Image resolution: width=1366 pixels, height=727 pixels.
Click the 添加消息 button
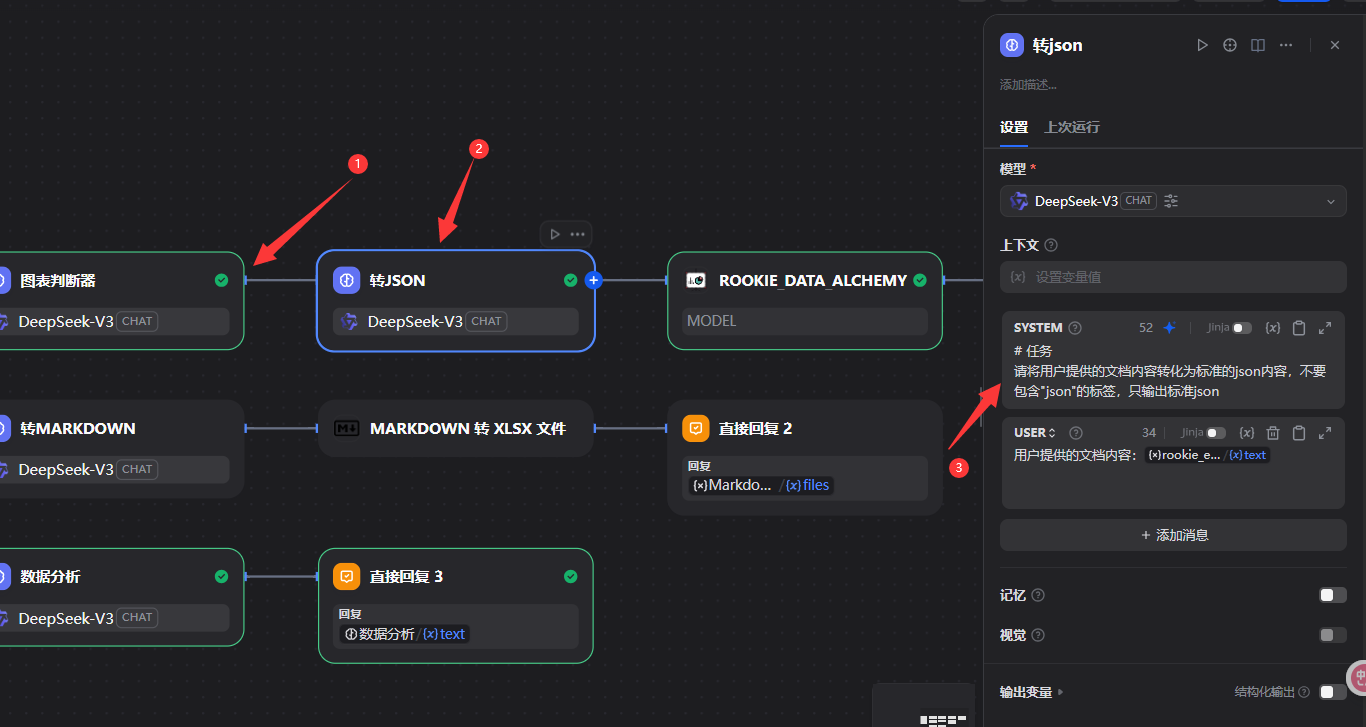(x=1173, y=535)
